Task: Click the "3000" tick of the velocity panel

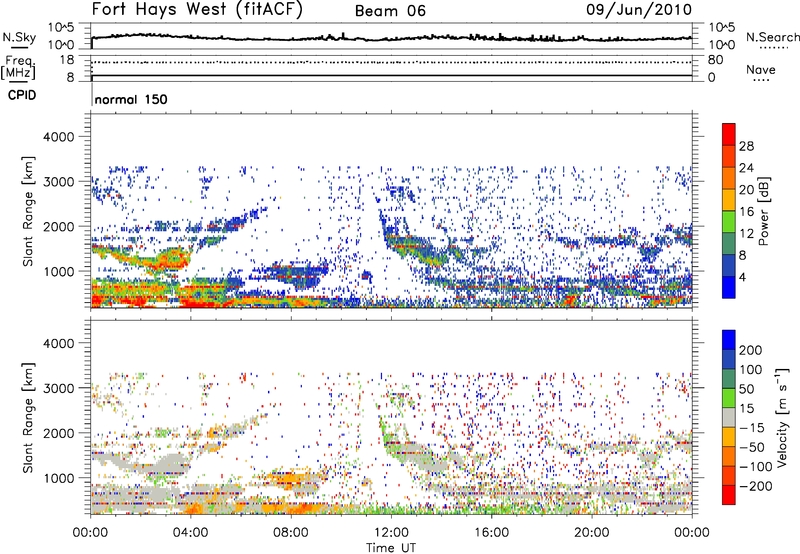Action: (x=58, y=388)
